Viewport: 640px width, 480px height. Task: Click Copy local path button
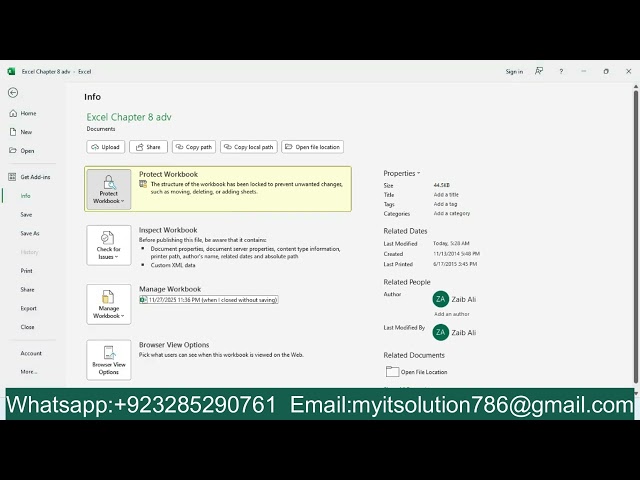(249, 147)
